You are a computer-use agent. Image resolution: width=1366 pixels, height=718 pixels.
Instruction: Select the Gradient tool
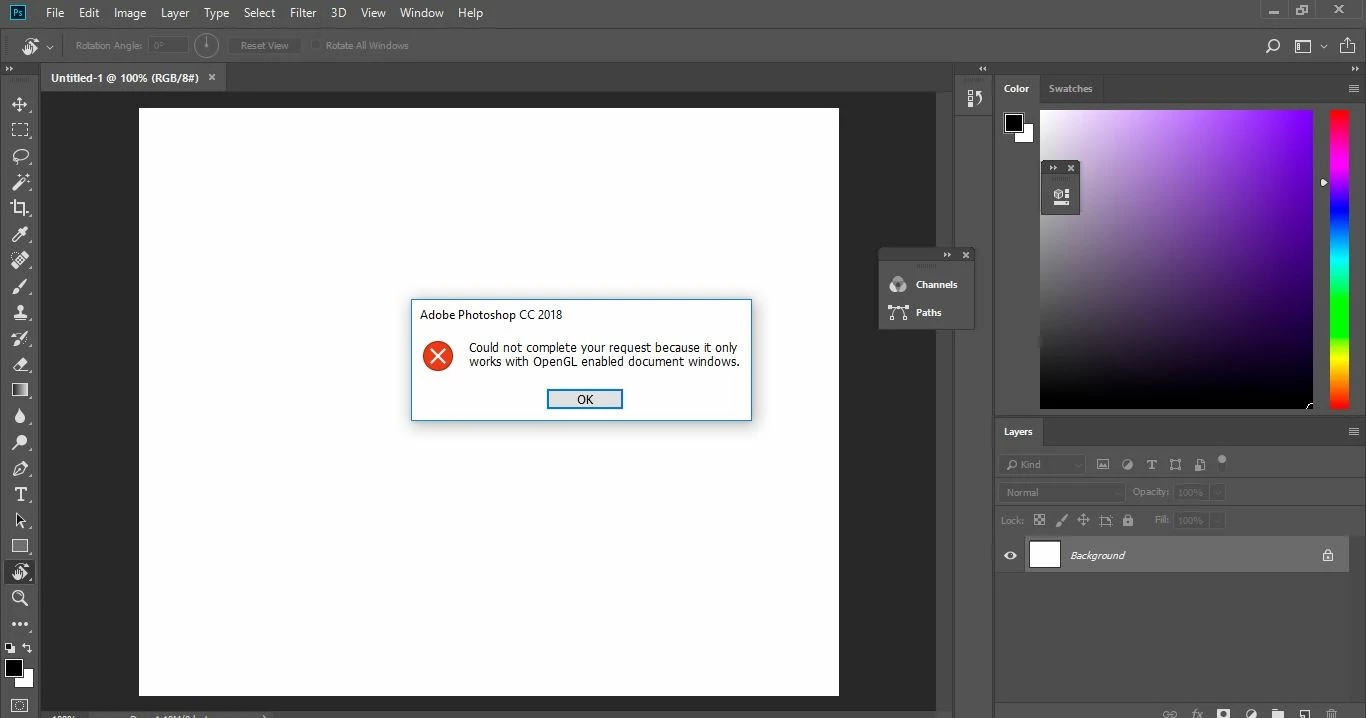coord(20,390)
